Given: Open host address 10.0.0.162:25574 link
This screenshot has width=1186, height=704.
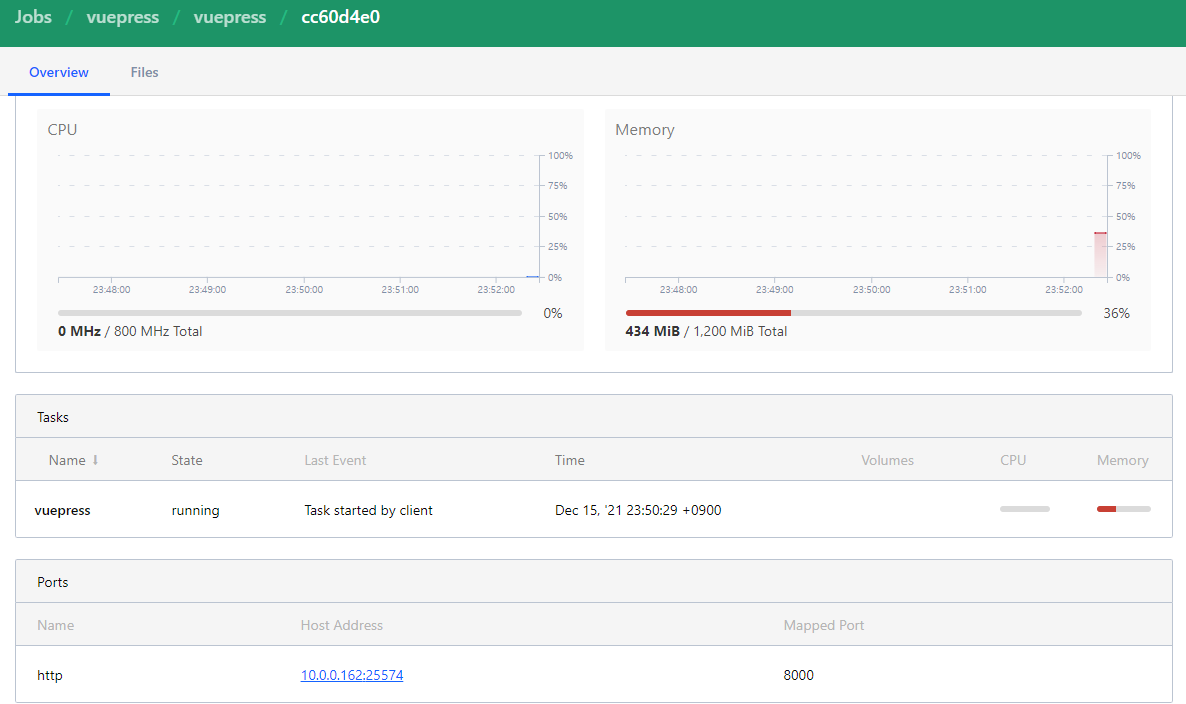Looking at the screenshot, I should pyautogui.click(x=352, y=675).
